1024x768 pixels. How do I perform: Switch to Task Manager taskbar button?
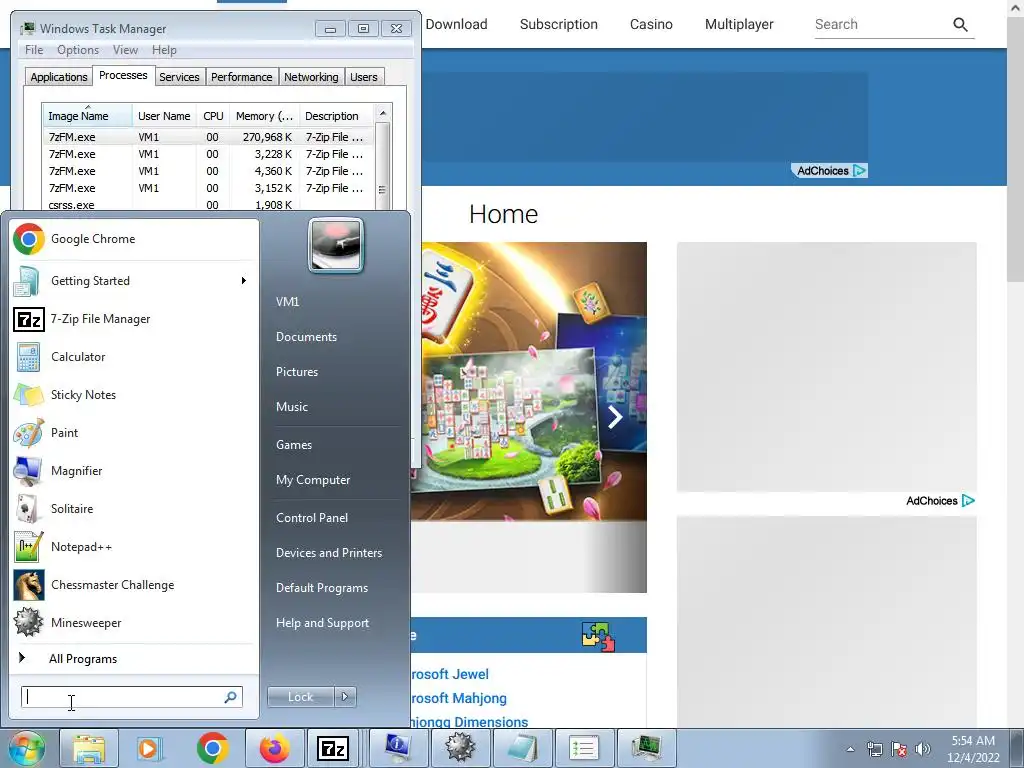click(646, 748)
